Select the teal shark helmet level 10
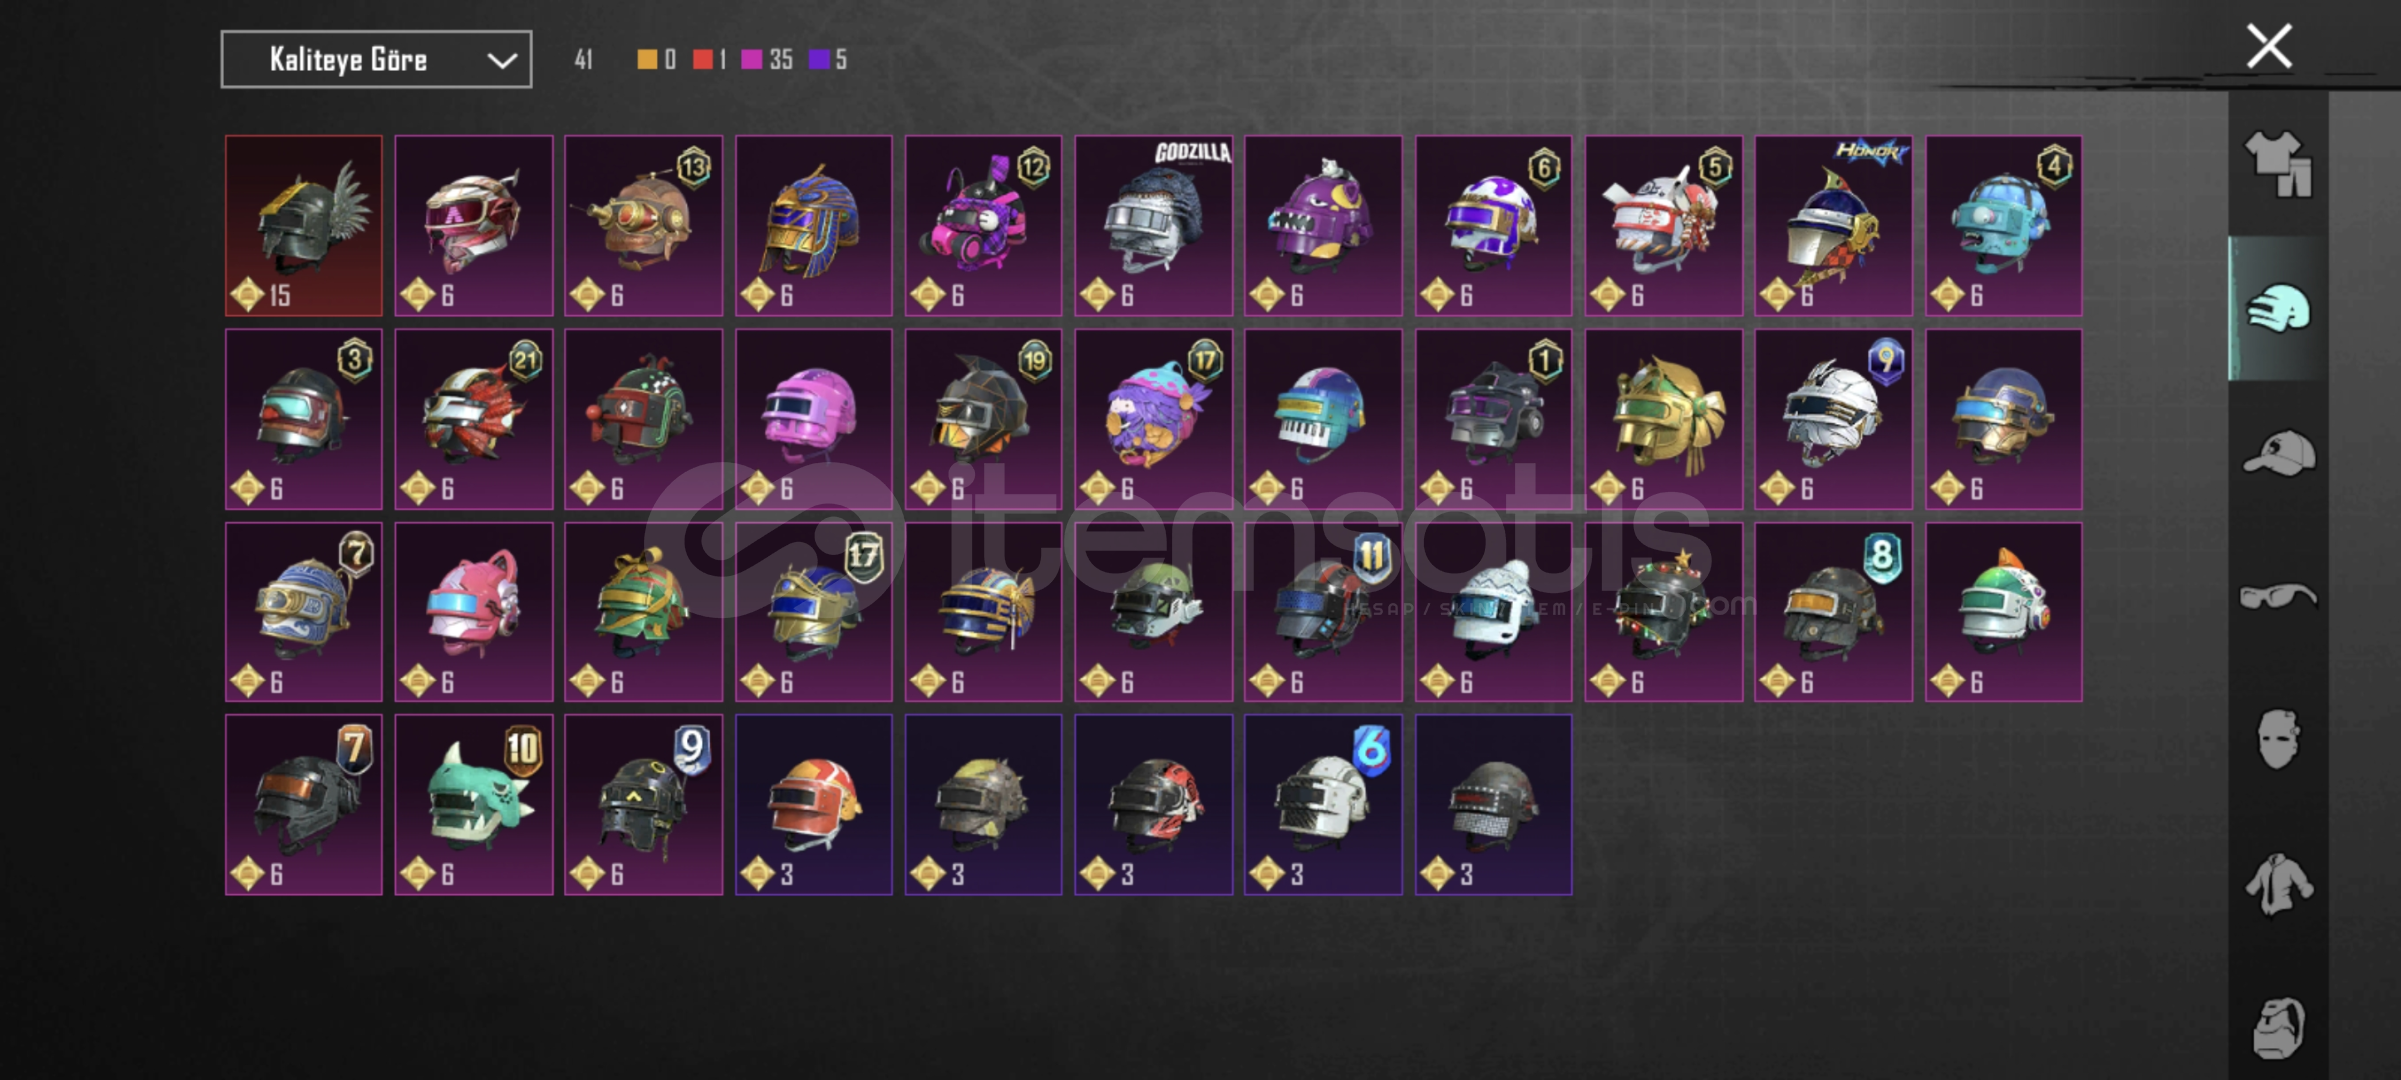 point(474,805)
